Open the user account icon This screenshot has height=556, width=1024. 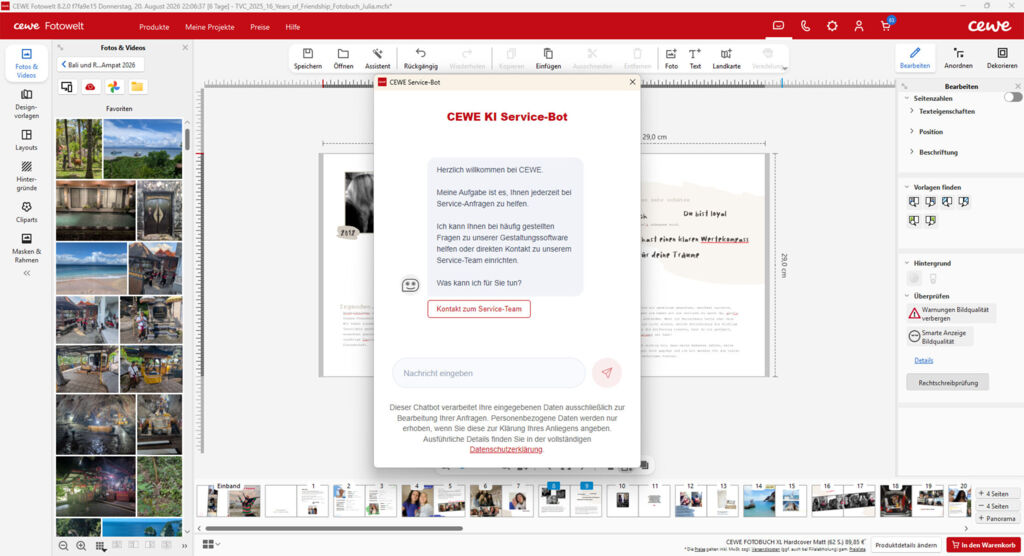click(x=859, y=26)
